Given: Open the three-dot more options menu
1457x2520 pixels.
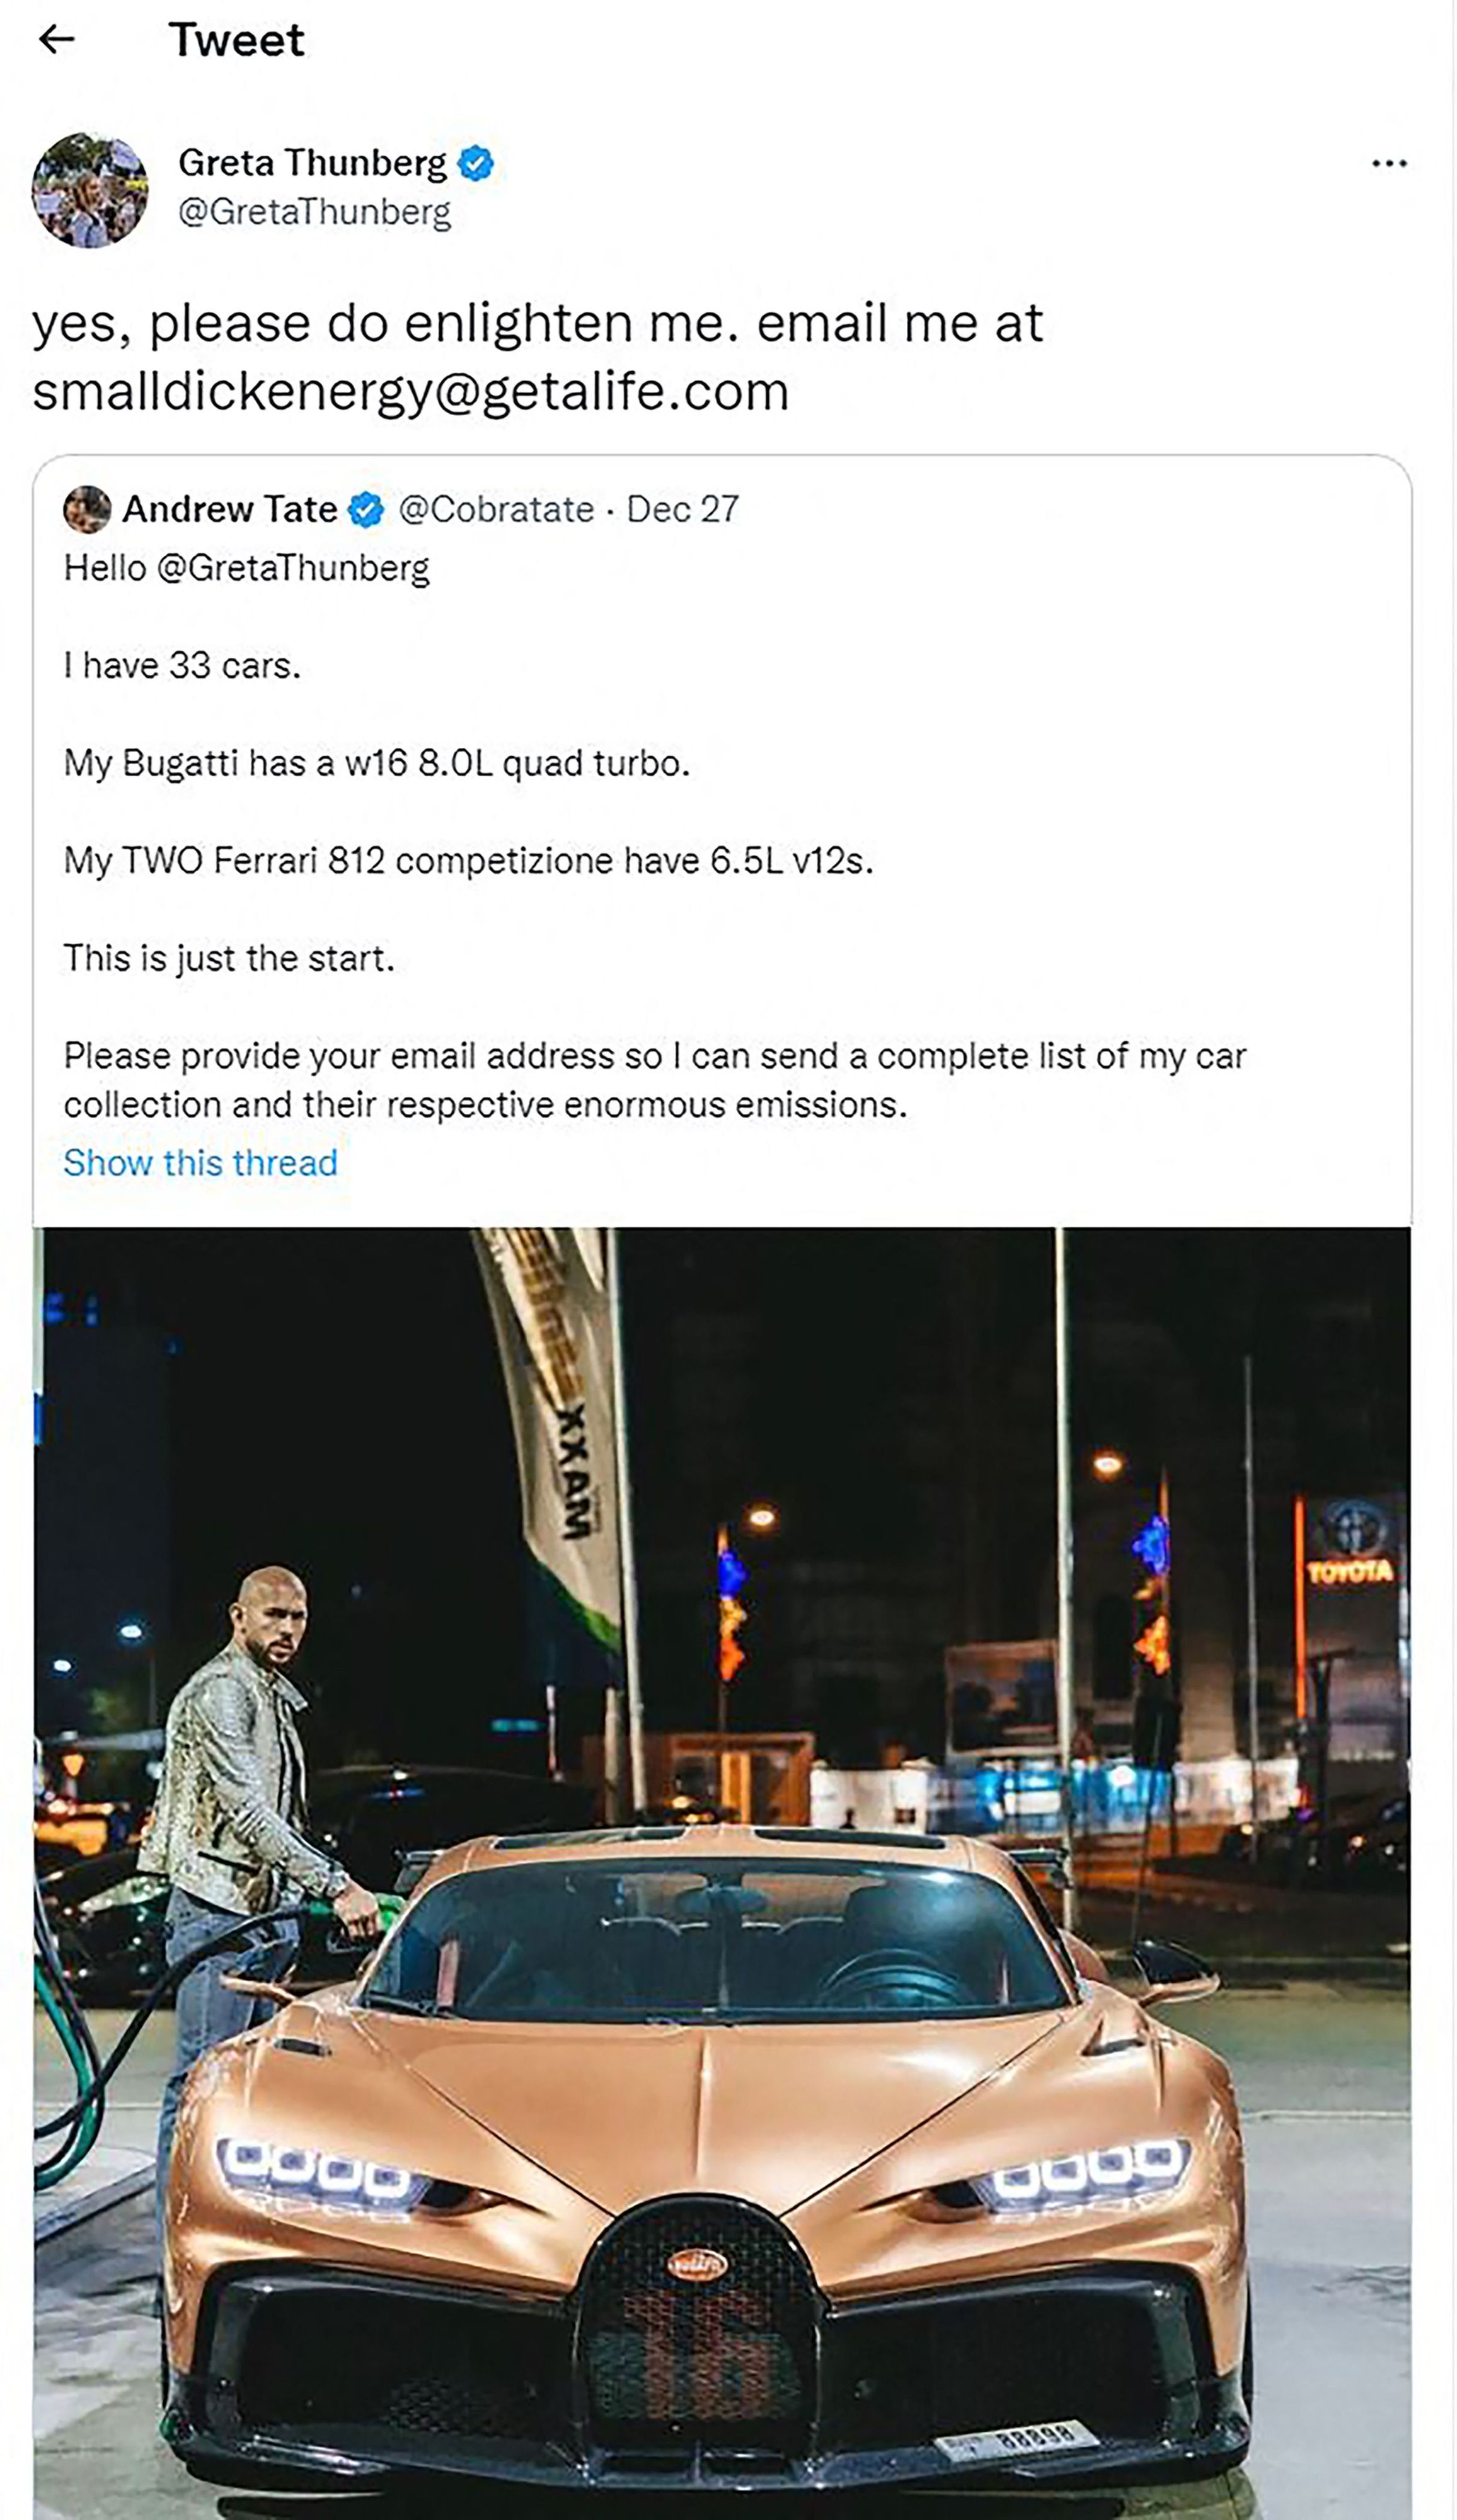Looking at the screenshot, I should 1389,163.
